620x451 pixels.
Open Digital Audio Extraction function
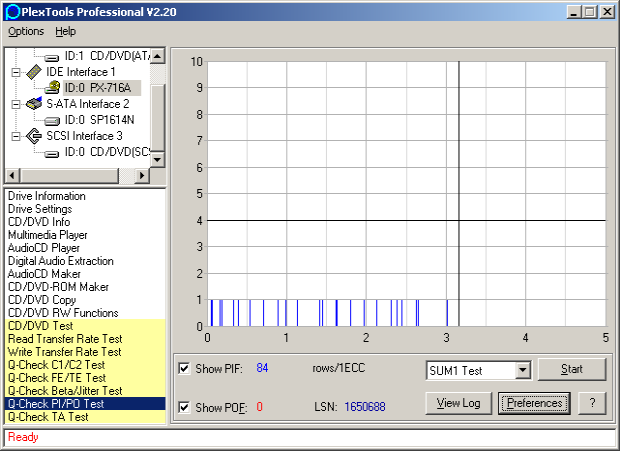(x=60, y=261)
